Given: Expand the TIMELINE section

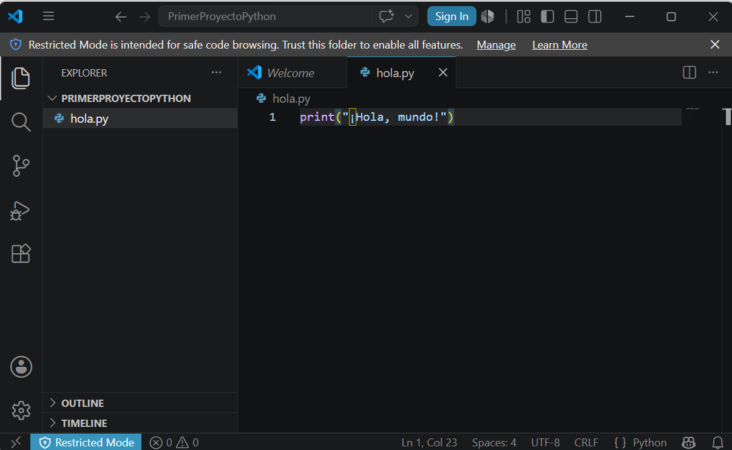Looking at the screenshot, I should point(140,423).
